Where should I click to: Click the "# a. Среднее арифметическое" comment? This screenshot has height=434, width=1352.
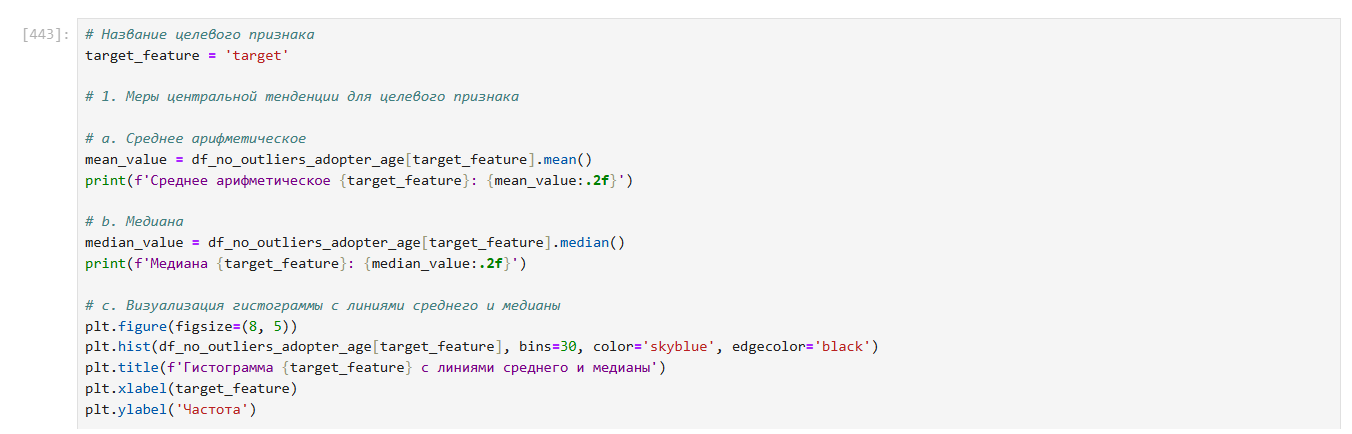196,139
